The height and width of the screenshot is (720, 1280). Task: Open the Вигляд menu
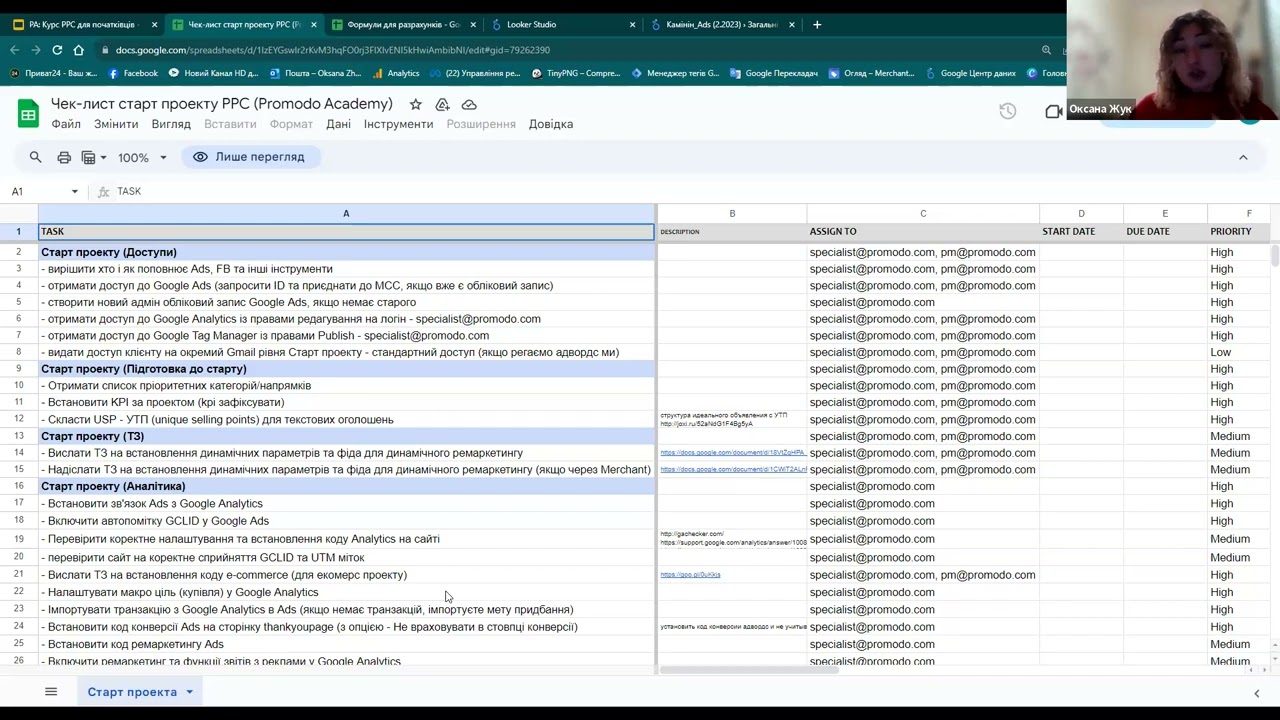coord(171,124)
